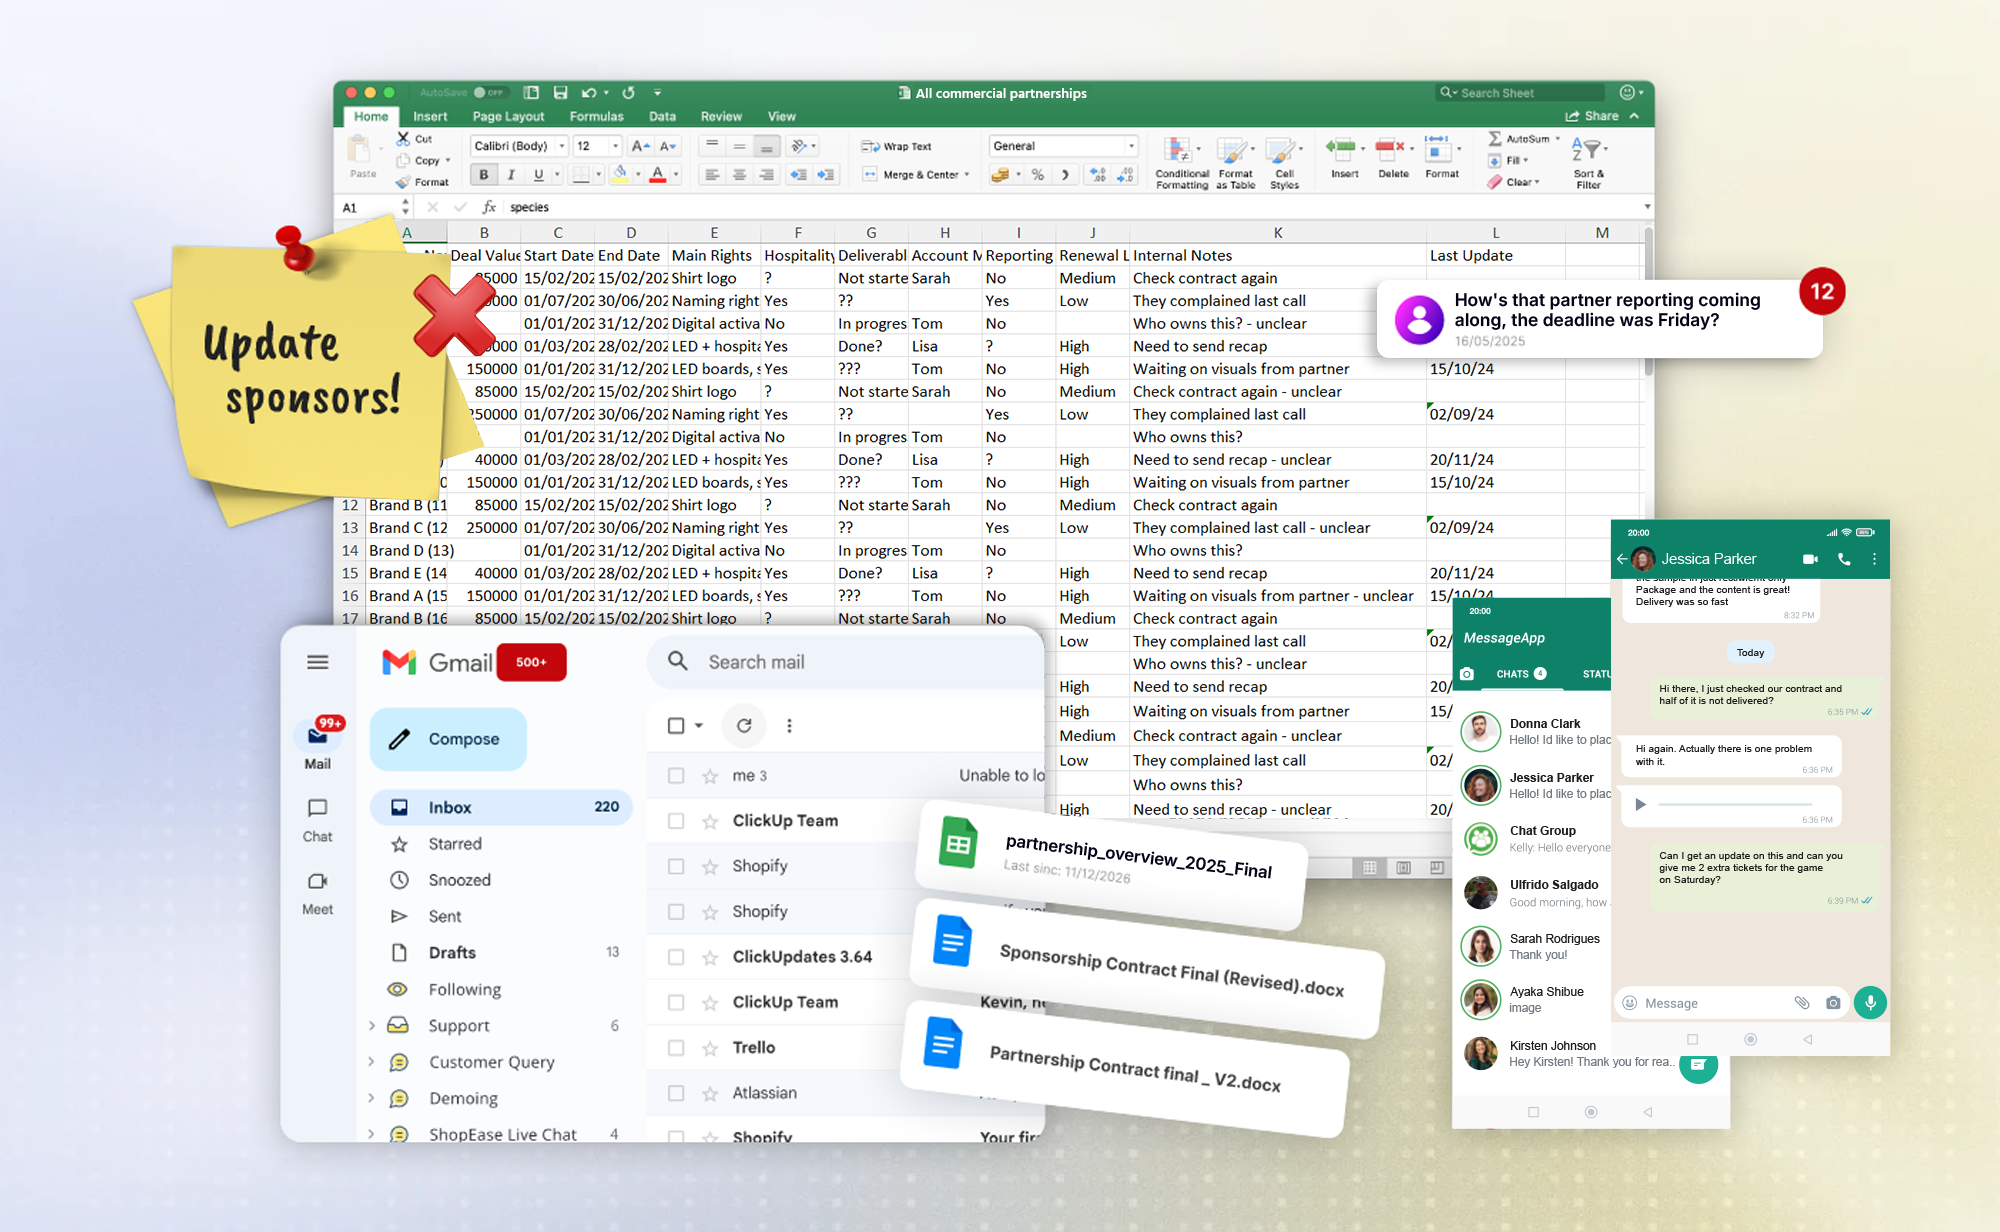Open the font name Calibri dropdown

coord(562,146)
